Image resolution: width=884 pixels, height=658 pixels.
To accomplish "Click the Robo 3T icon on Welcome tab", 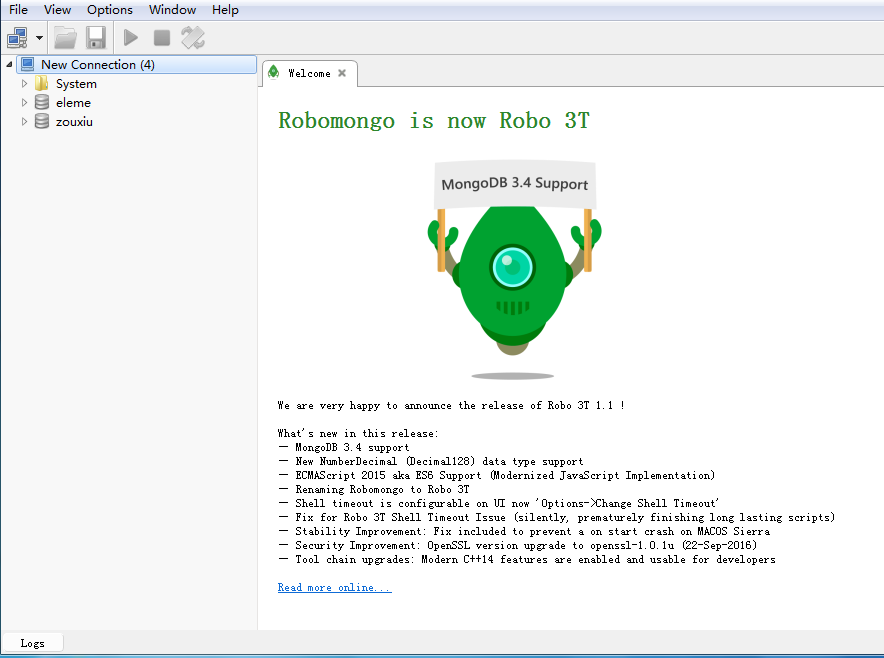I will click(272, 72).
